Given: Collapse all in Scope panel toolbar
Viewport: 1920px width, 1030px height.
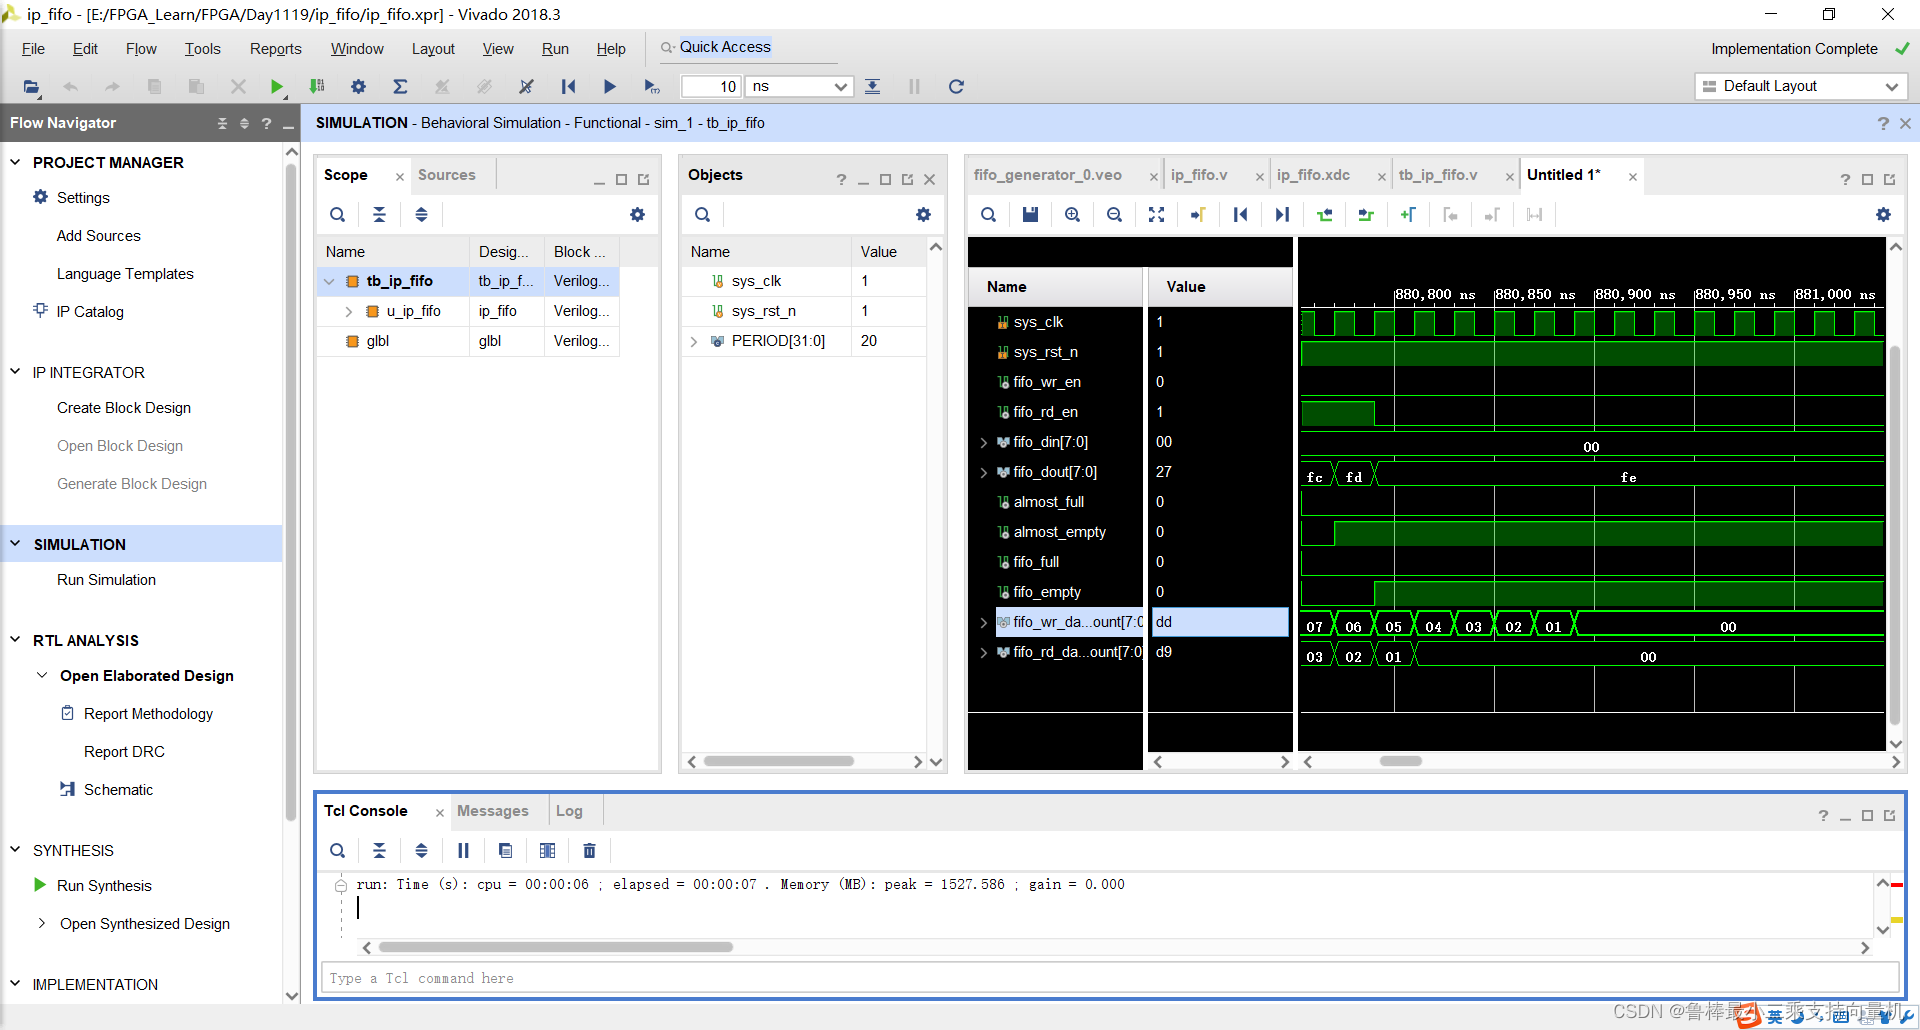Looking at the screenshot, I should click(x=379, y=215).
